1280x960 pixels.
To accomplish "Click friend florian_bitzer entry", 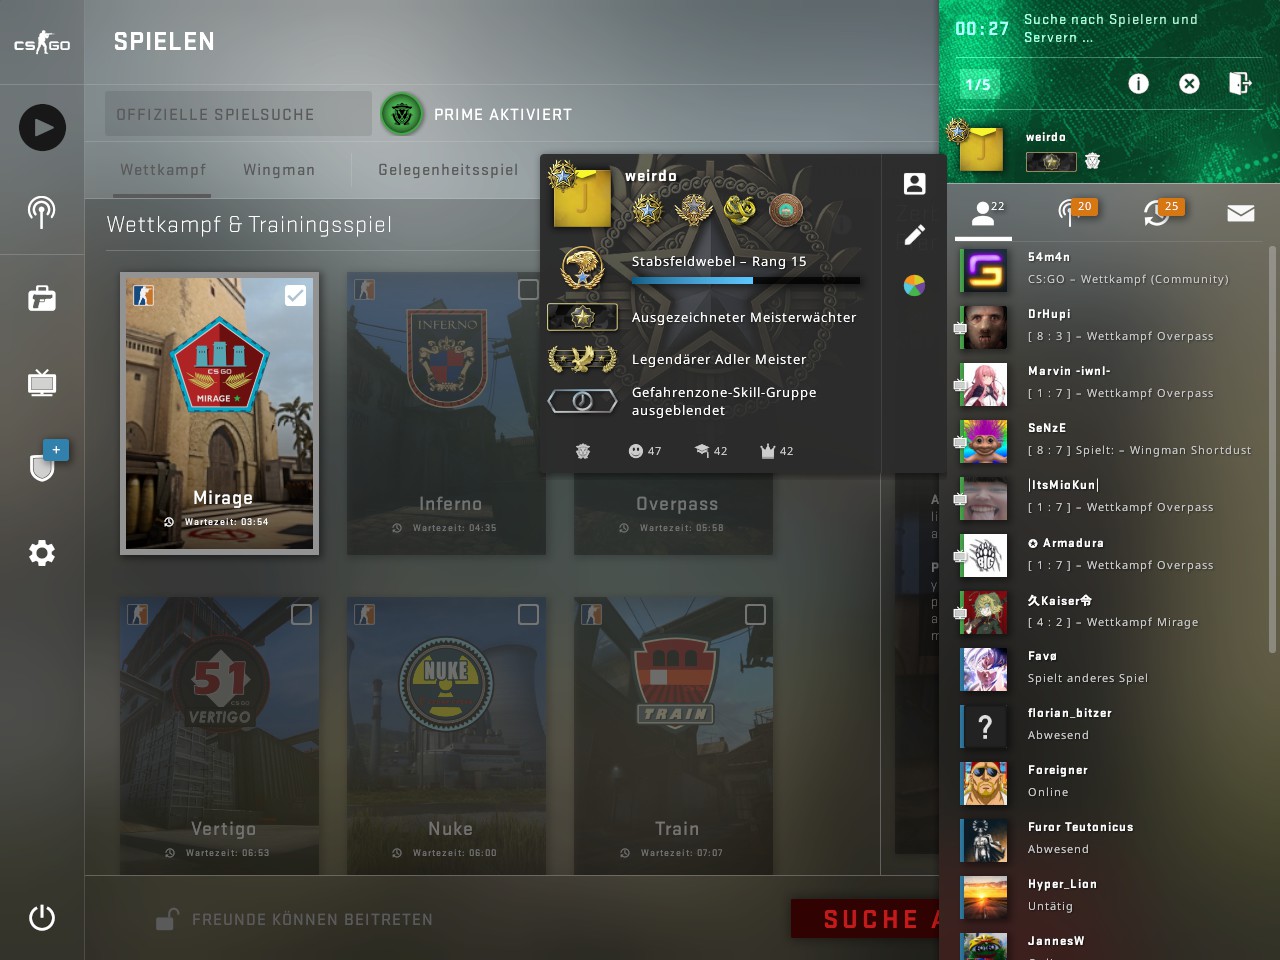I will [x=1108, y=725].
